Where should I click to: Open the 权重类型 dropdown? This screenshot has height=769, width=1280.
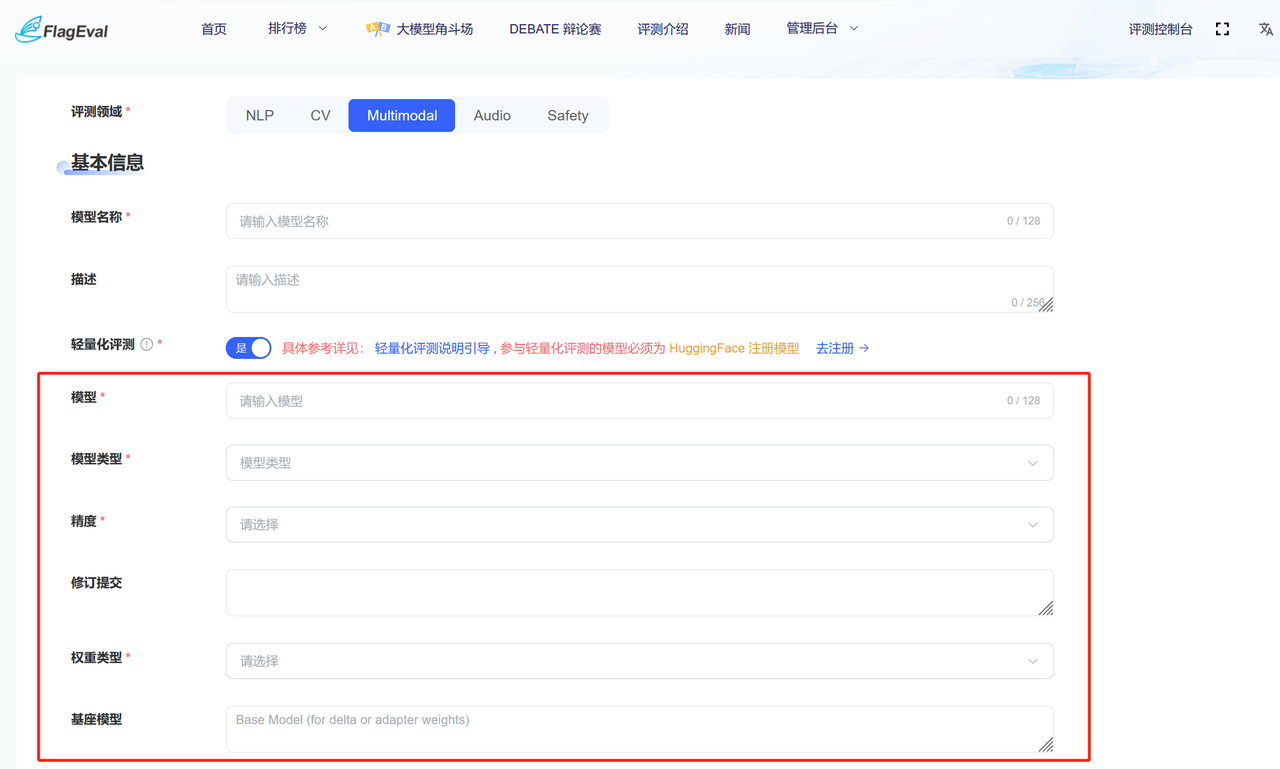click(x=639, y=661)
